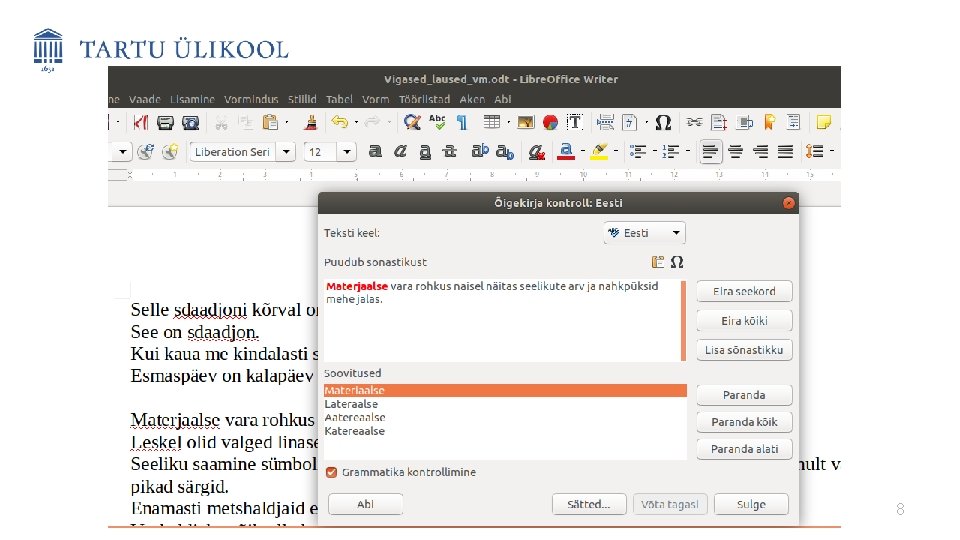Toggle formatting marks pilcrow icon
The height and width of the screenshot is (540, 960).
pyautogui.click(x=462, y=122)
